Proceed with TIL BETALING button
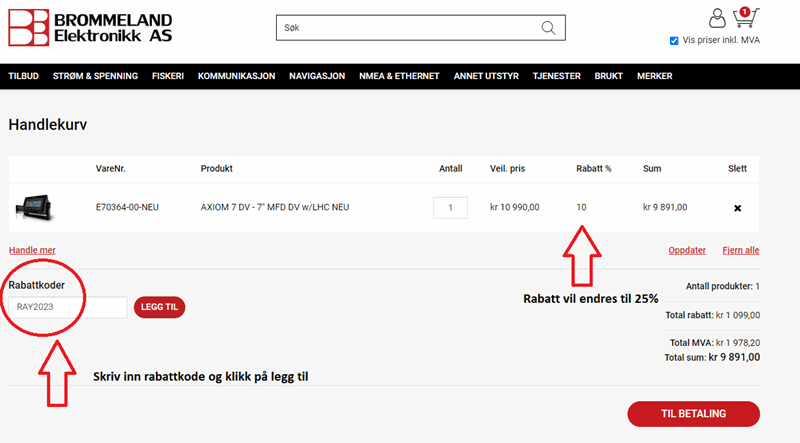Image resolution: width=800 pixels, height=443 pixels. point(693,413)
